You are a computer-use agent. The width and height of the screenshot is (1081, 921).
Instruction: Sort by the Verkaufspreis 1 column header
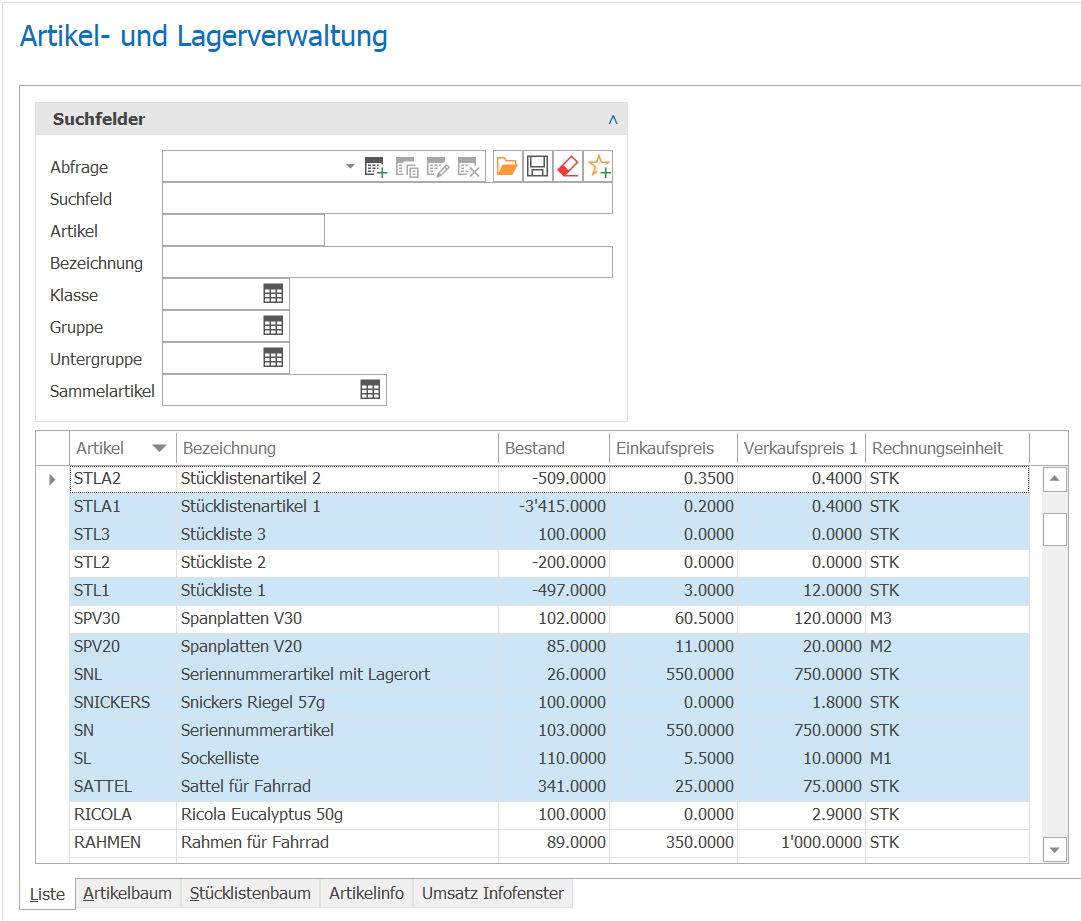click(x=801, y=448)
